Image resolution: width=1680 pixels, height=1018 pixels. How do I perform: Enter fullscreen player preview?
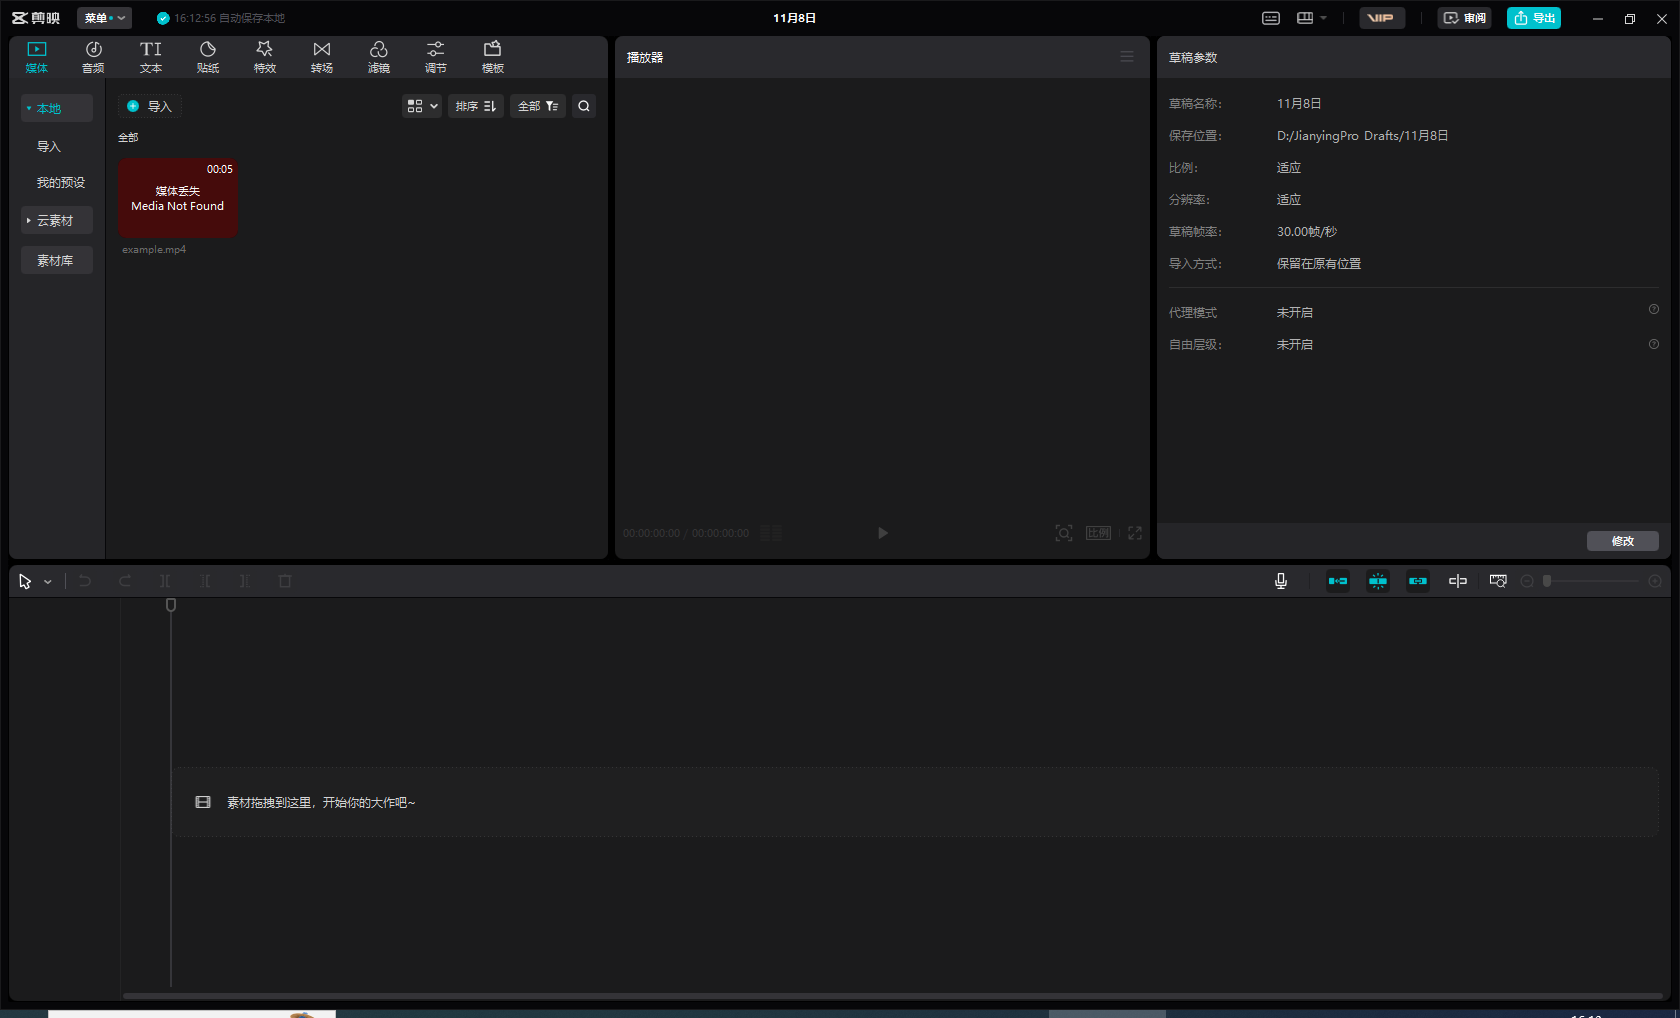(1135, 533)
